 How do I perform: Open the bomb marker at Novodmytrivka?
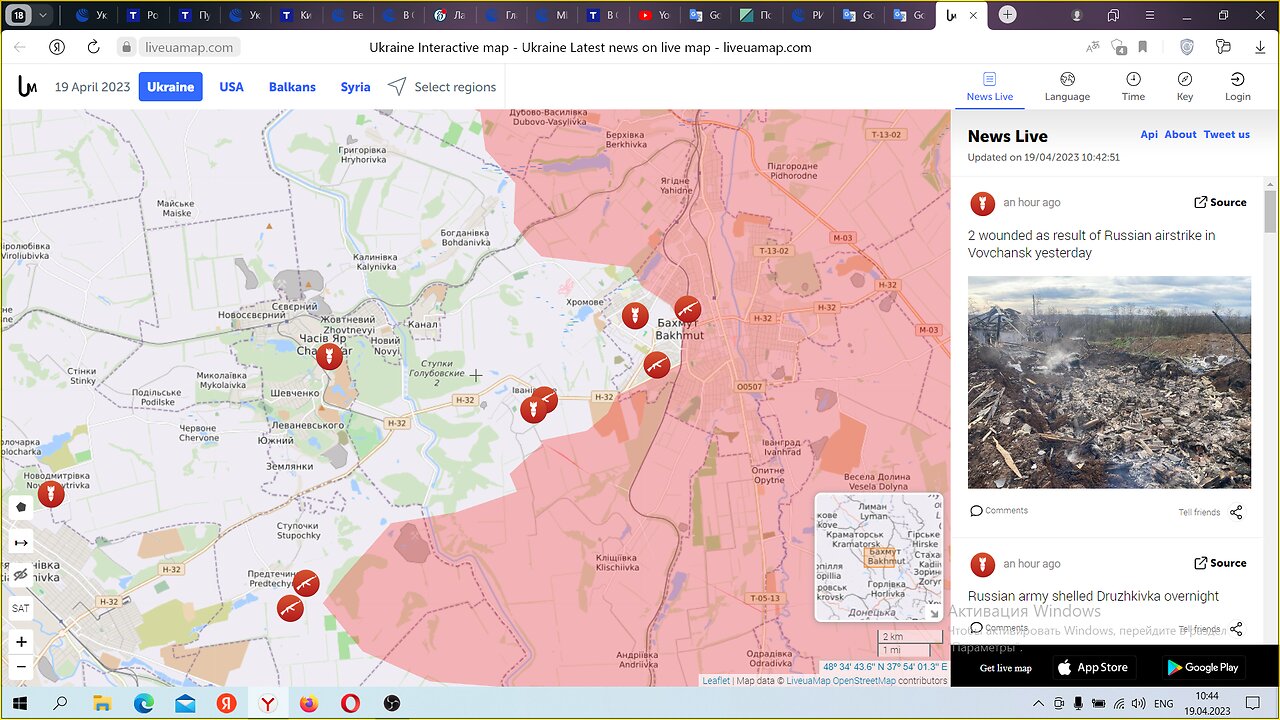pos(51,493)
